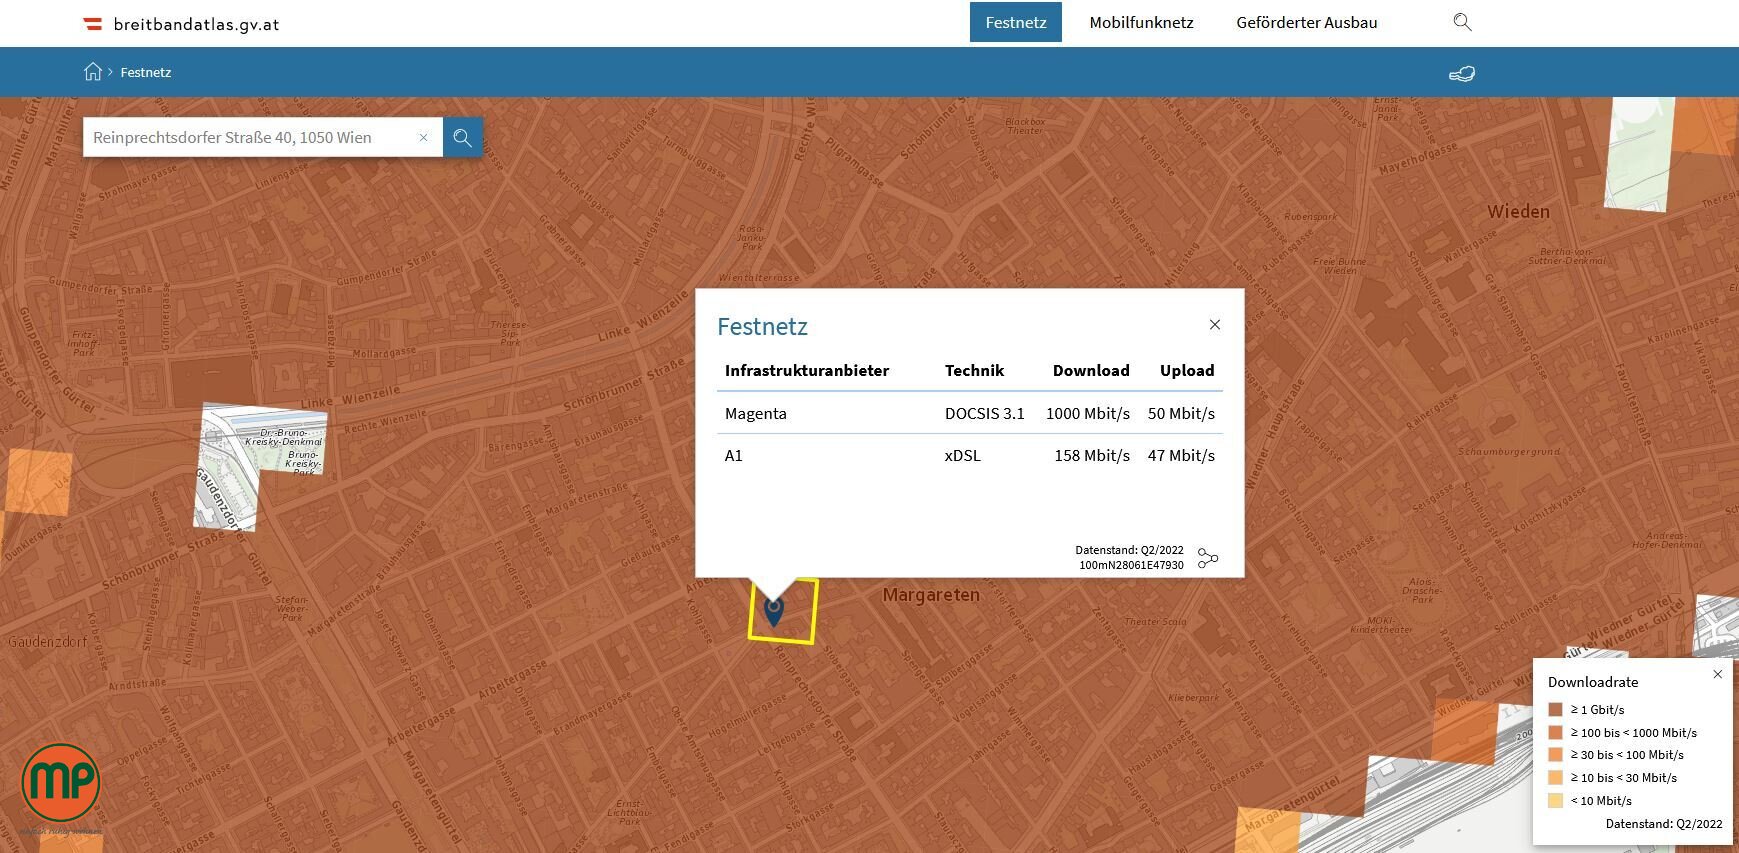The width and height of the screenshot is (1739, 853).
Task: Click the icon in the blue bar
Action: (x=1461, y=73)
